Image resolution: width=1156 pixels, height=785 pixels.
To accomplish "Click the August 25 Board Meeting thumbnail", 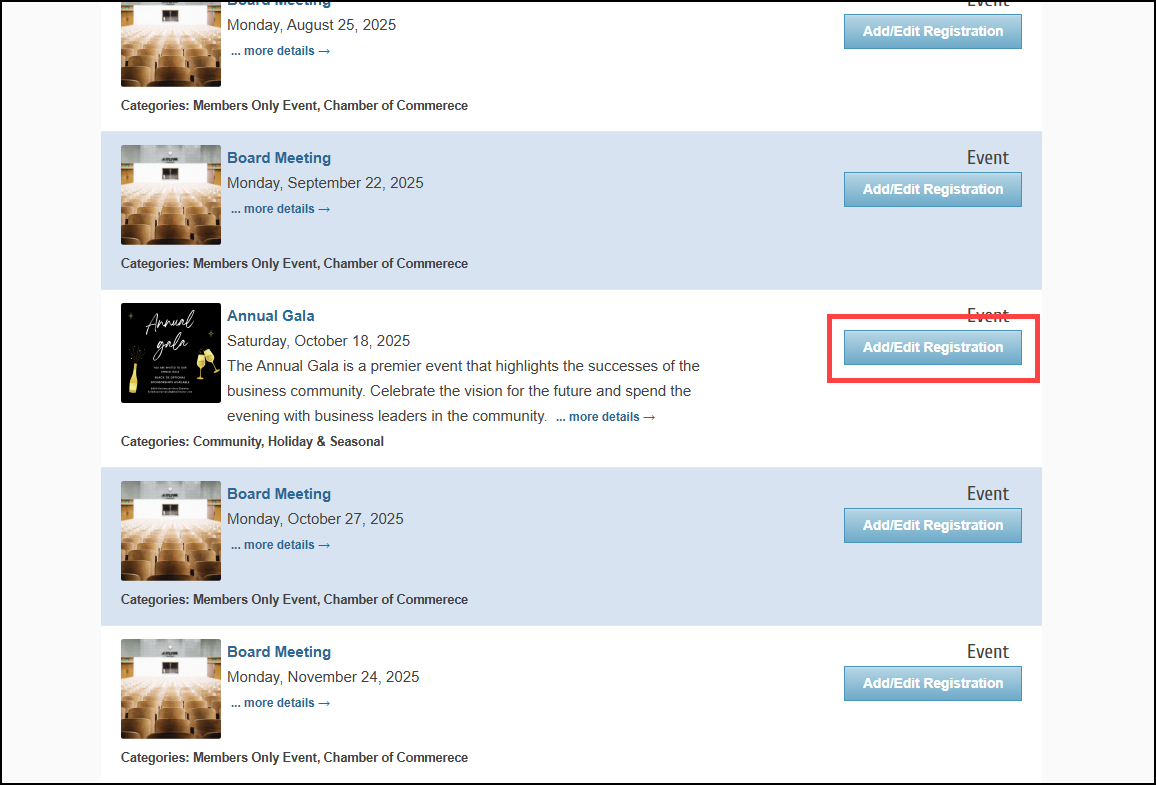I will coord(171,44).
